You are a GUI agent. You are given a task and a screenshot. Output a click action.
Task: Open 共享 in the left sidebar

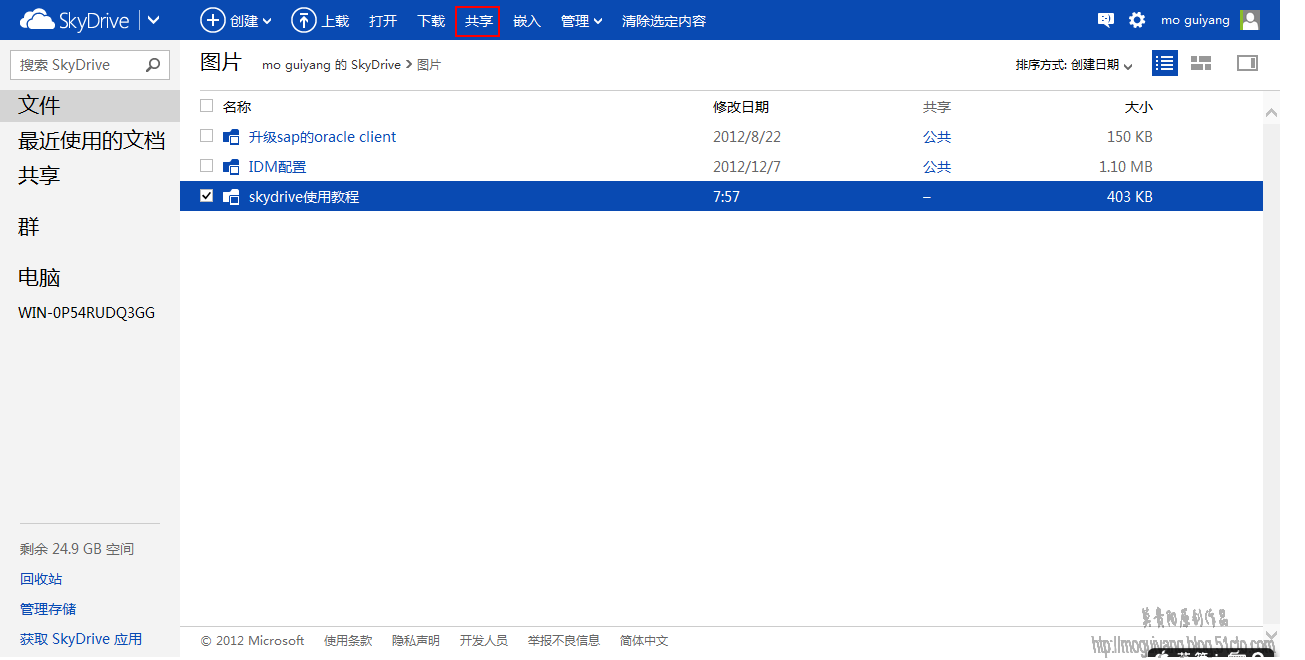[39, 176]
